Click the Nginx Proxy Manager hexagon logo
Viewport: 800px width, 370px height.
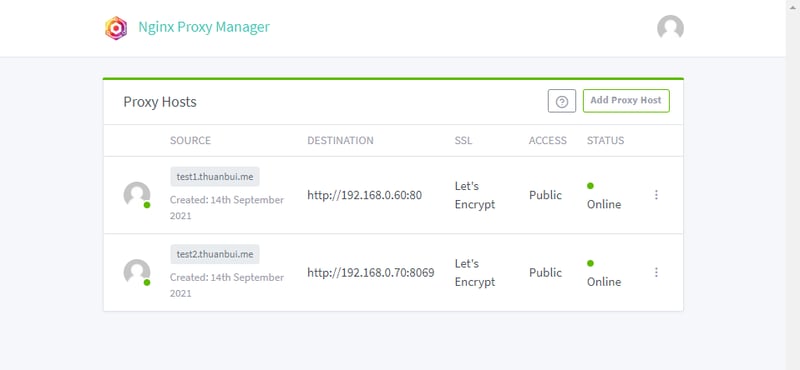[x=116, y=28]
